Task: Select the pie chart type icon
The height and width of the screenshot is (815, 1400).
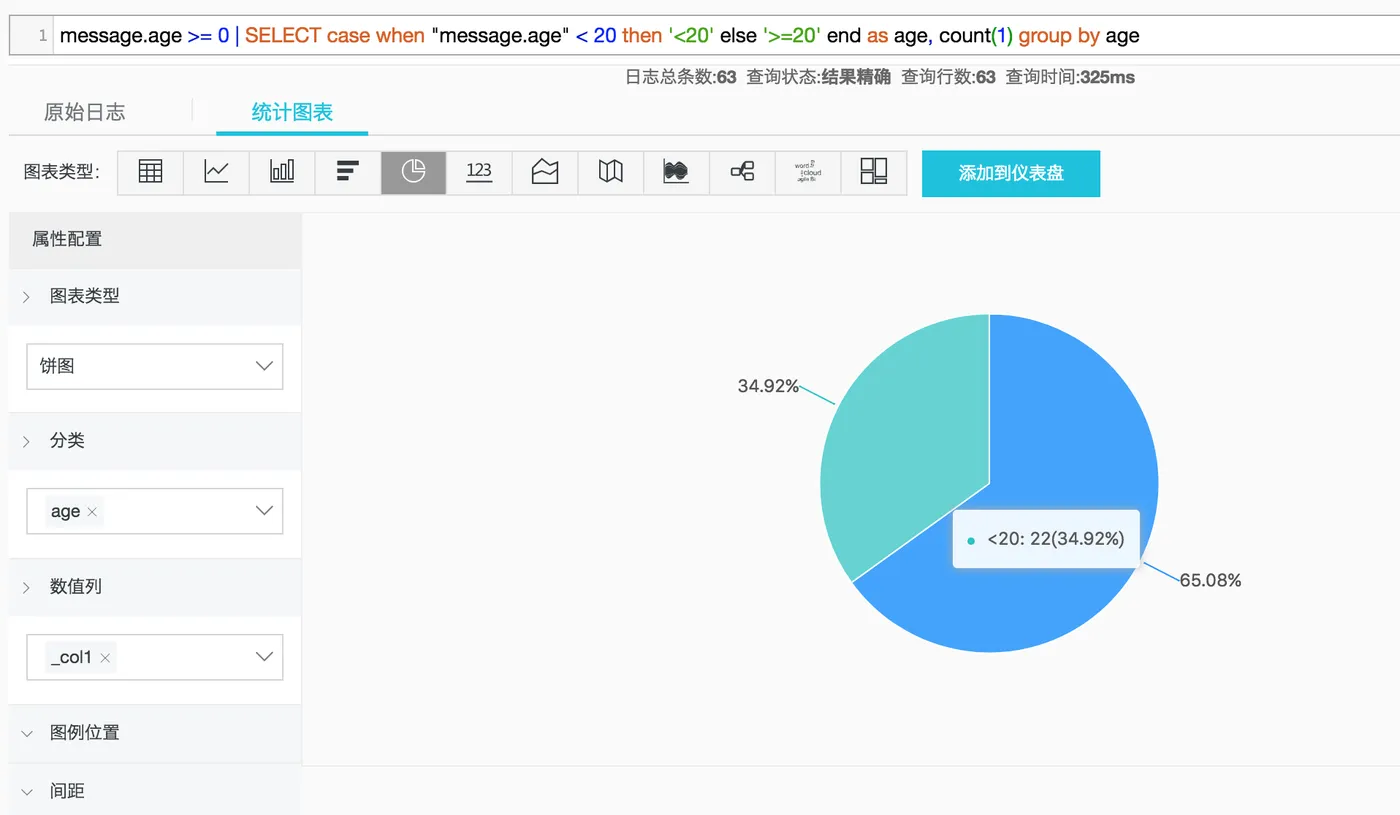Action: (413, 172)
